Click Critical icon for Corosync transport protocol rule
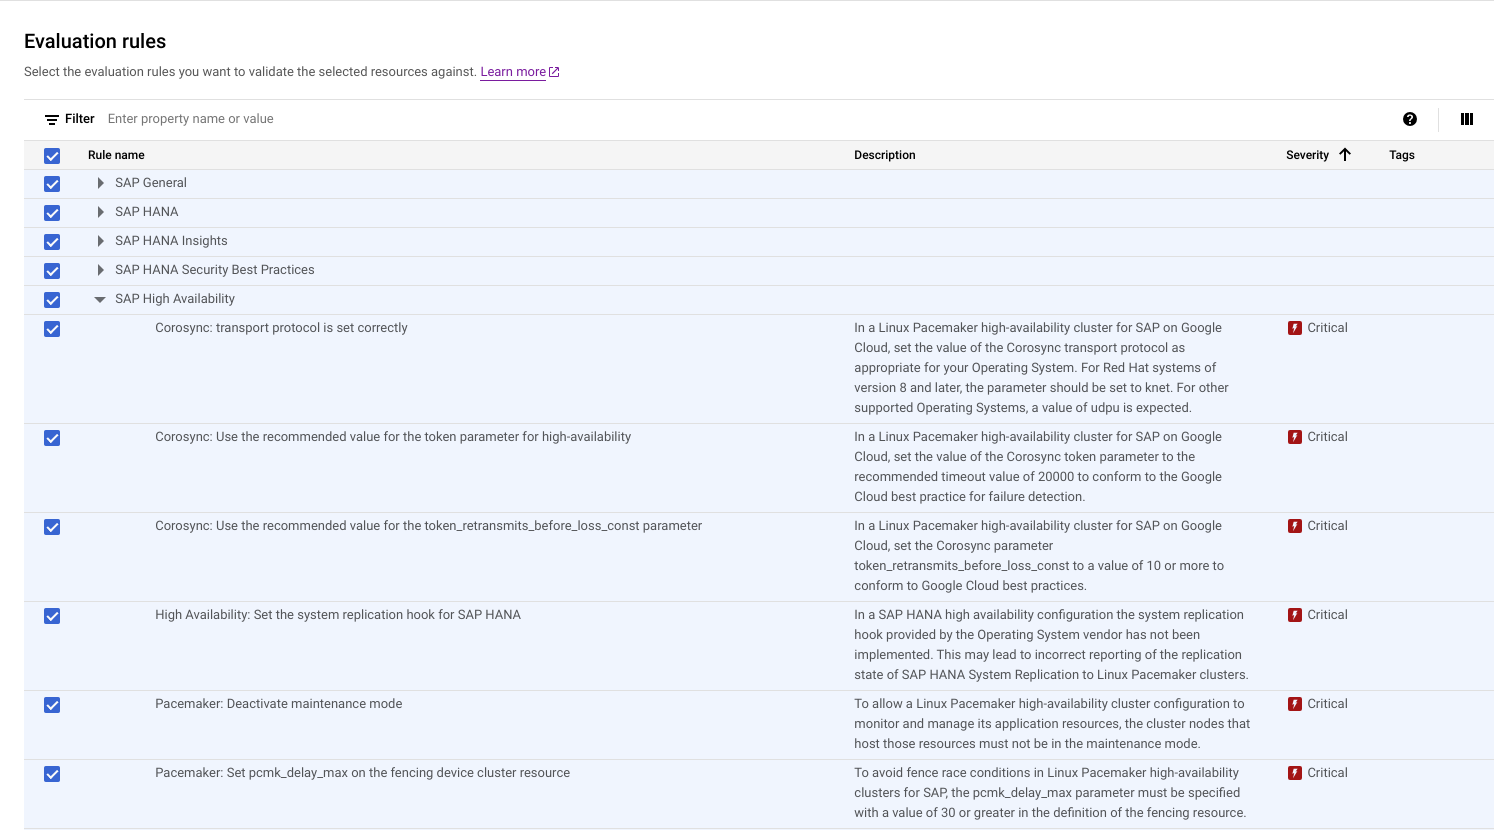The image size is (1494, 830). (x=1295, y=328)
